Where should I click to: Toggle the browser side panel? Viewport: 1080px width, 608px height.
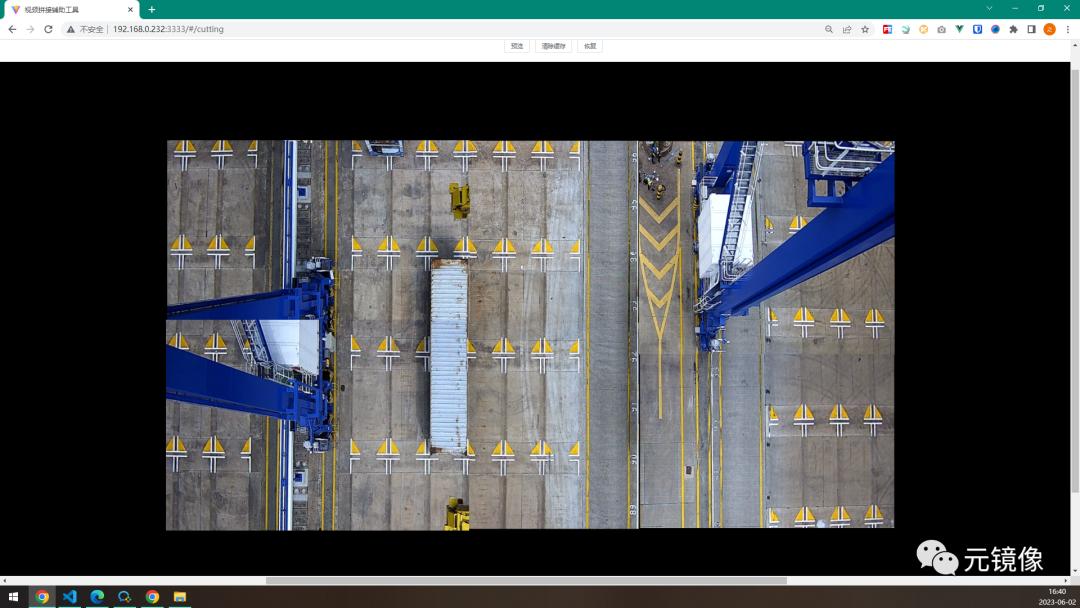coord(1031,29)
